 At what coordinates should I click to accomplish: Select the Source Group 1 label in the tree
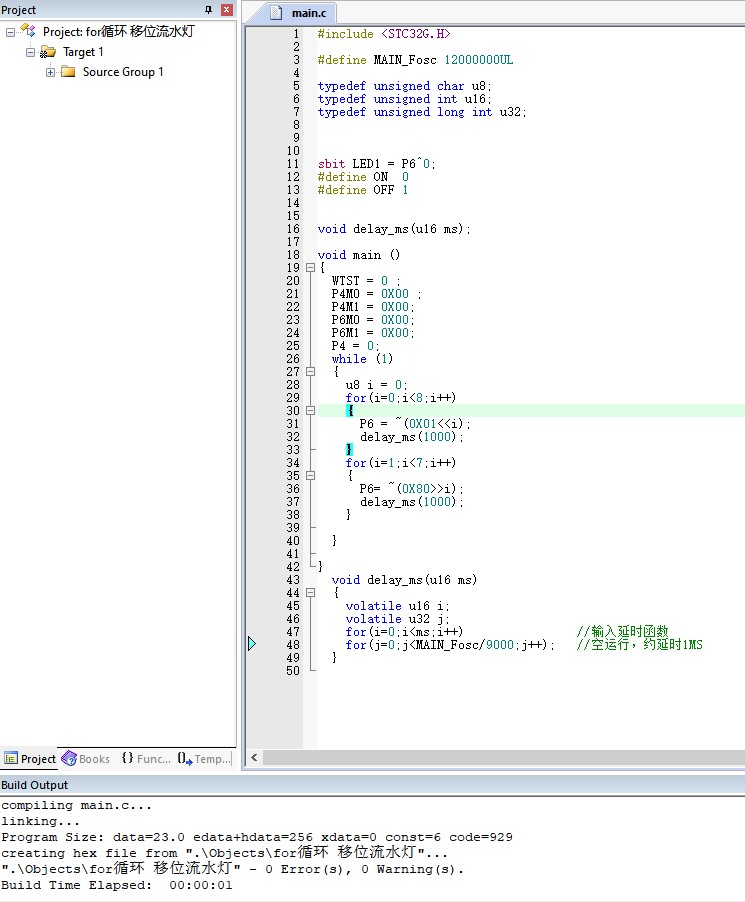(123, 72)
